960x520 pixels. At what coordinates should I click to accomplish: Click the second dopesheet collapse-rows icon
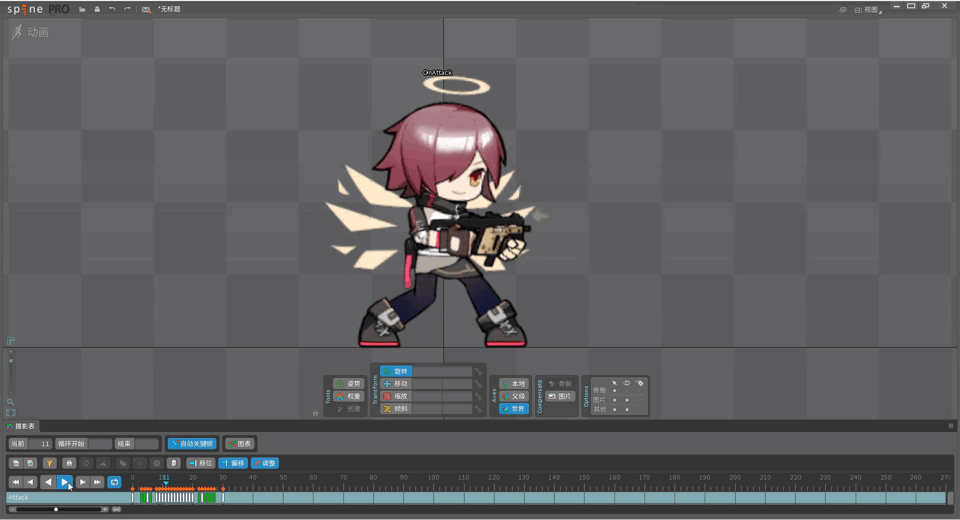pos(30,463)
